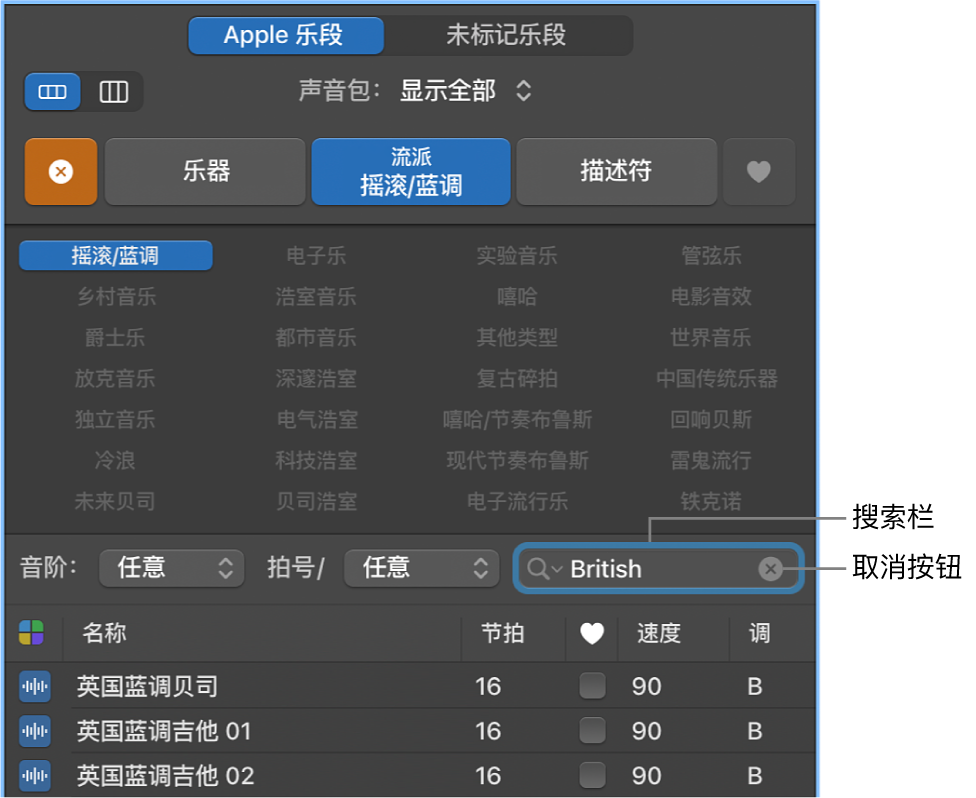Click the waveform icon beside 英国蓝调吉他 01

pyautogui.click(x=34, y=732)
